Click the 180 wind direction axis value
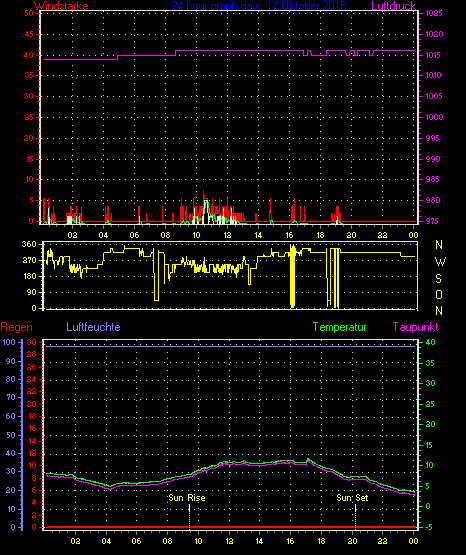The width and height of the screenshot is (466, 555). pos(29,276)
